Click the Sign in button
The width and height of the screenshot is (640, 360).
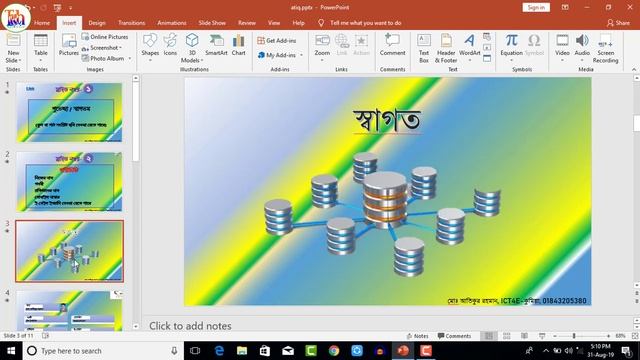coord(536,7)
